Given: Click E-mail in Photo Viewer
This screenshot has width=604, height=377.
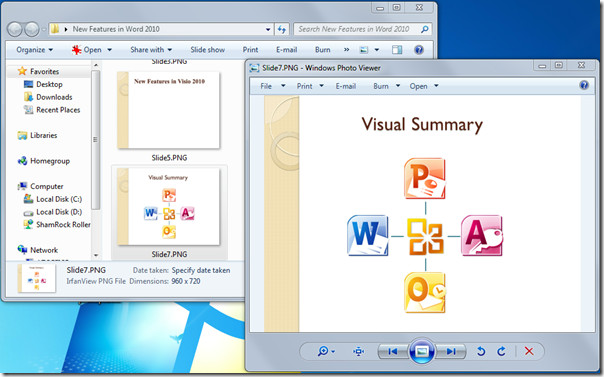Looking at the screenshot, I should [x=346, y=86].
